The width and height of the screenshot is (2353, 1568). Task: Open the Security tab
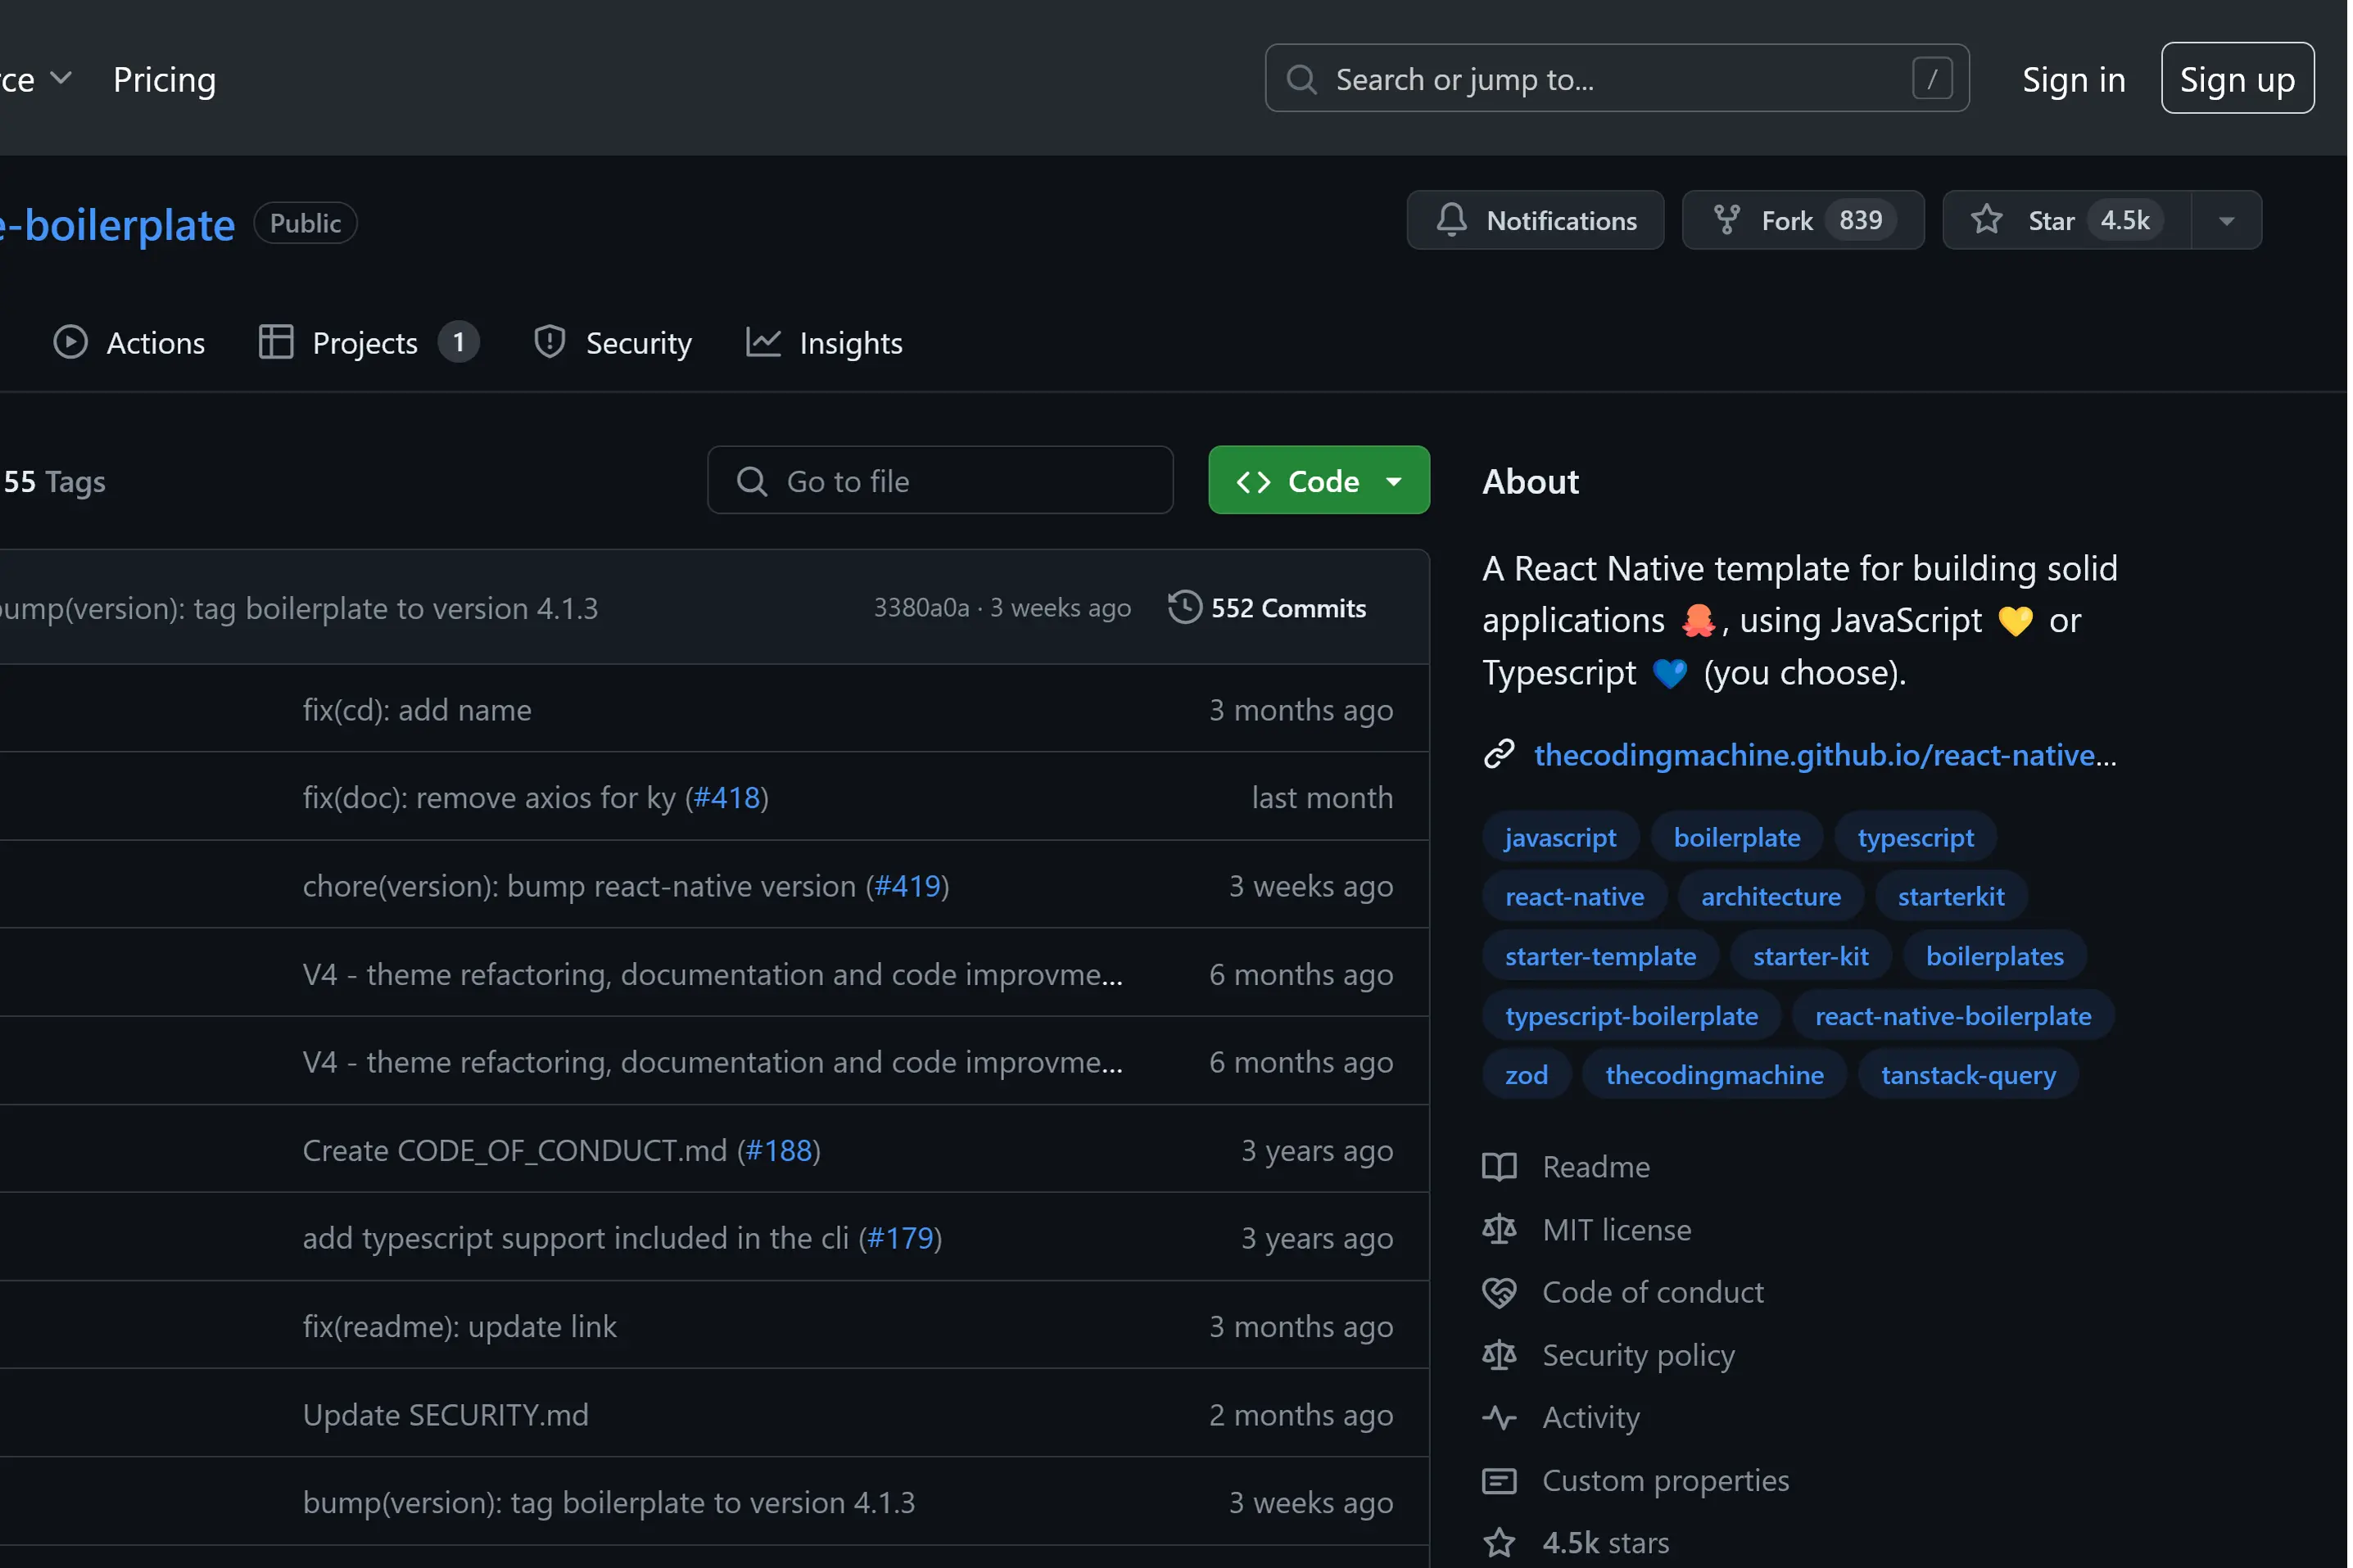613,343
